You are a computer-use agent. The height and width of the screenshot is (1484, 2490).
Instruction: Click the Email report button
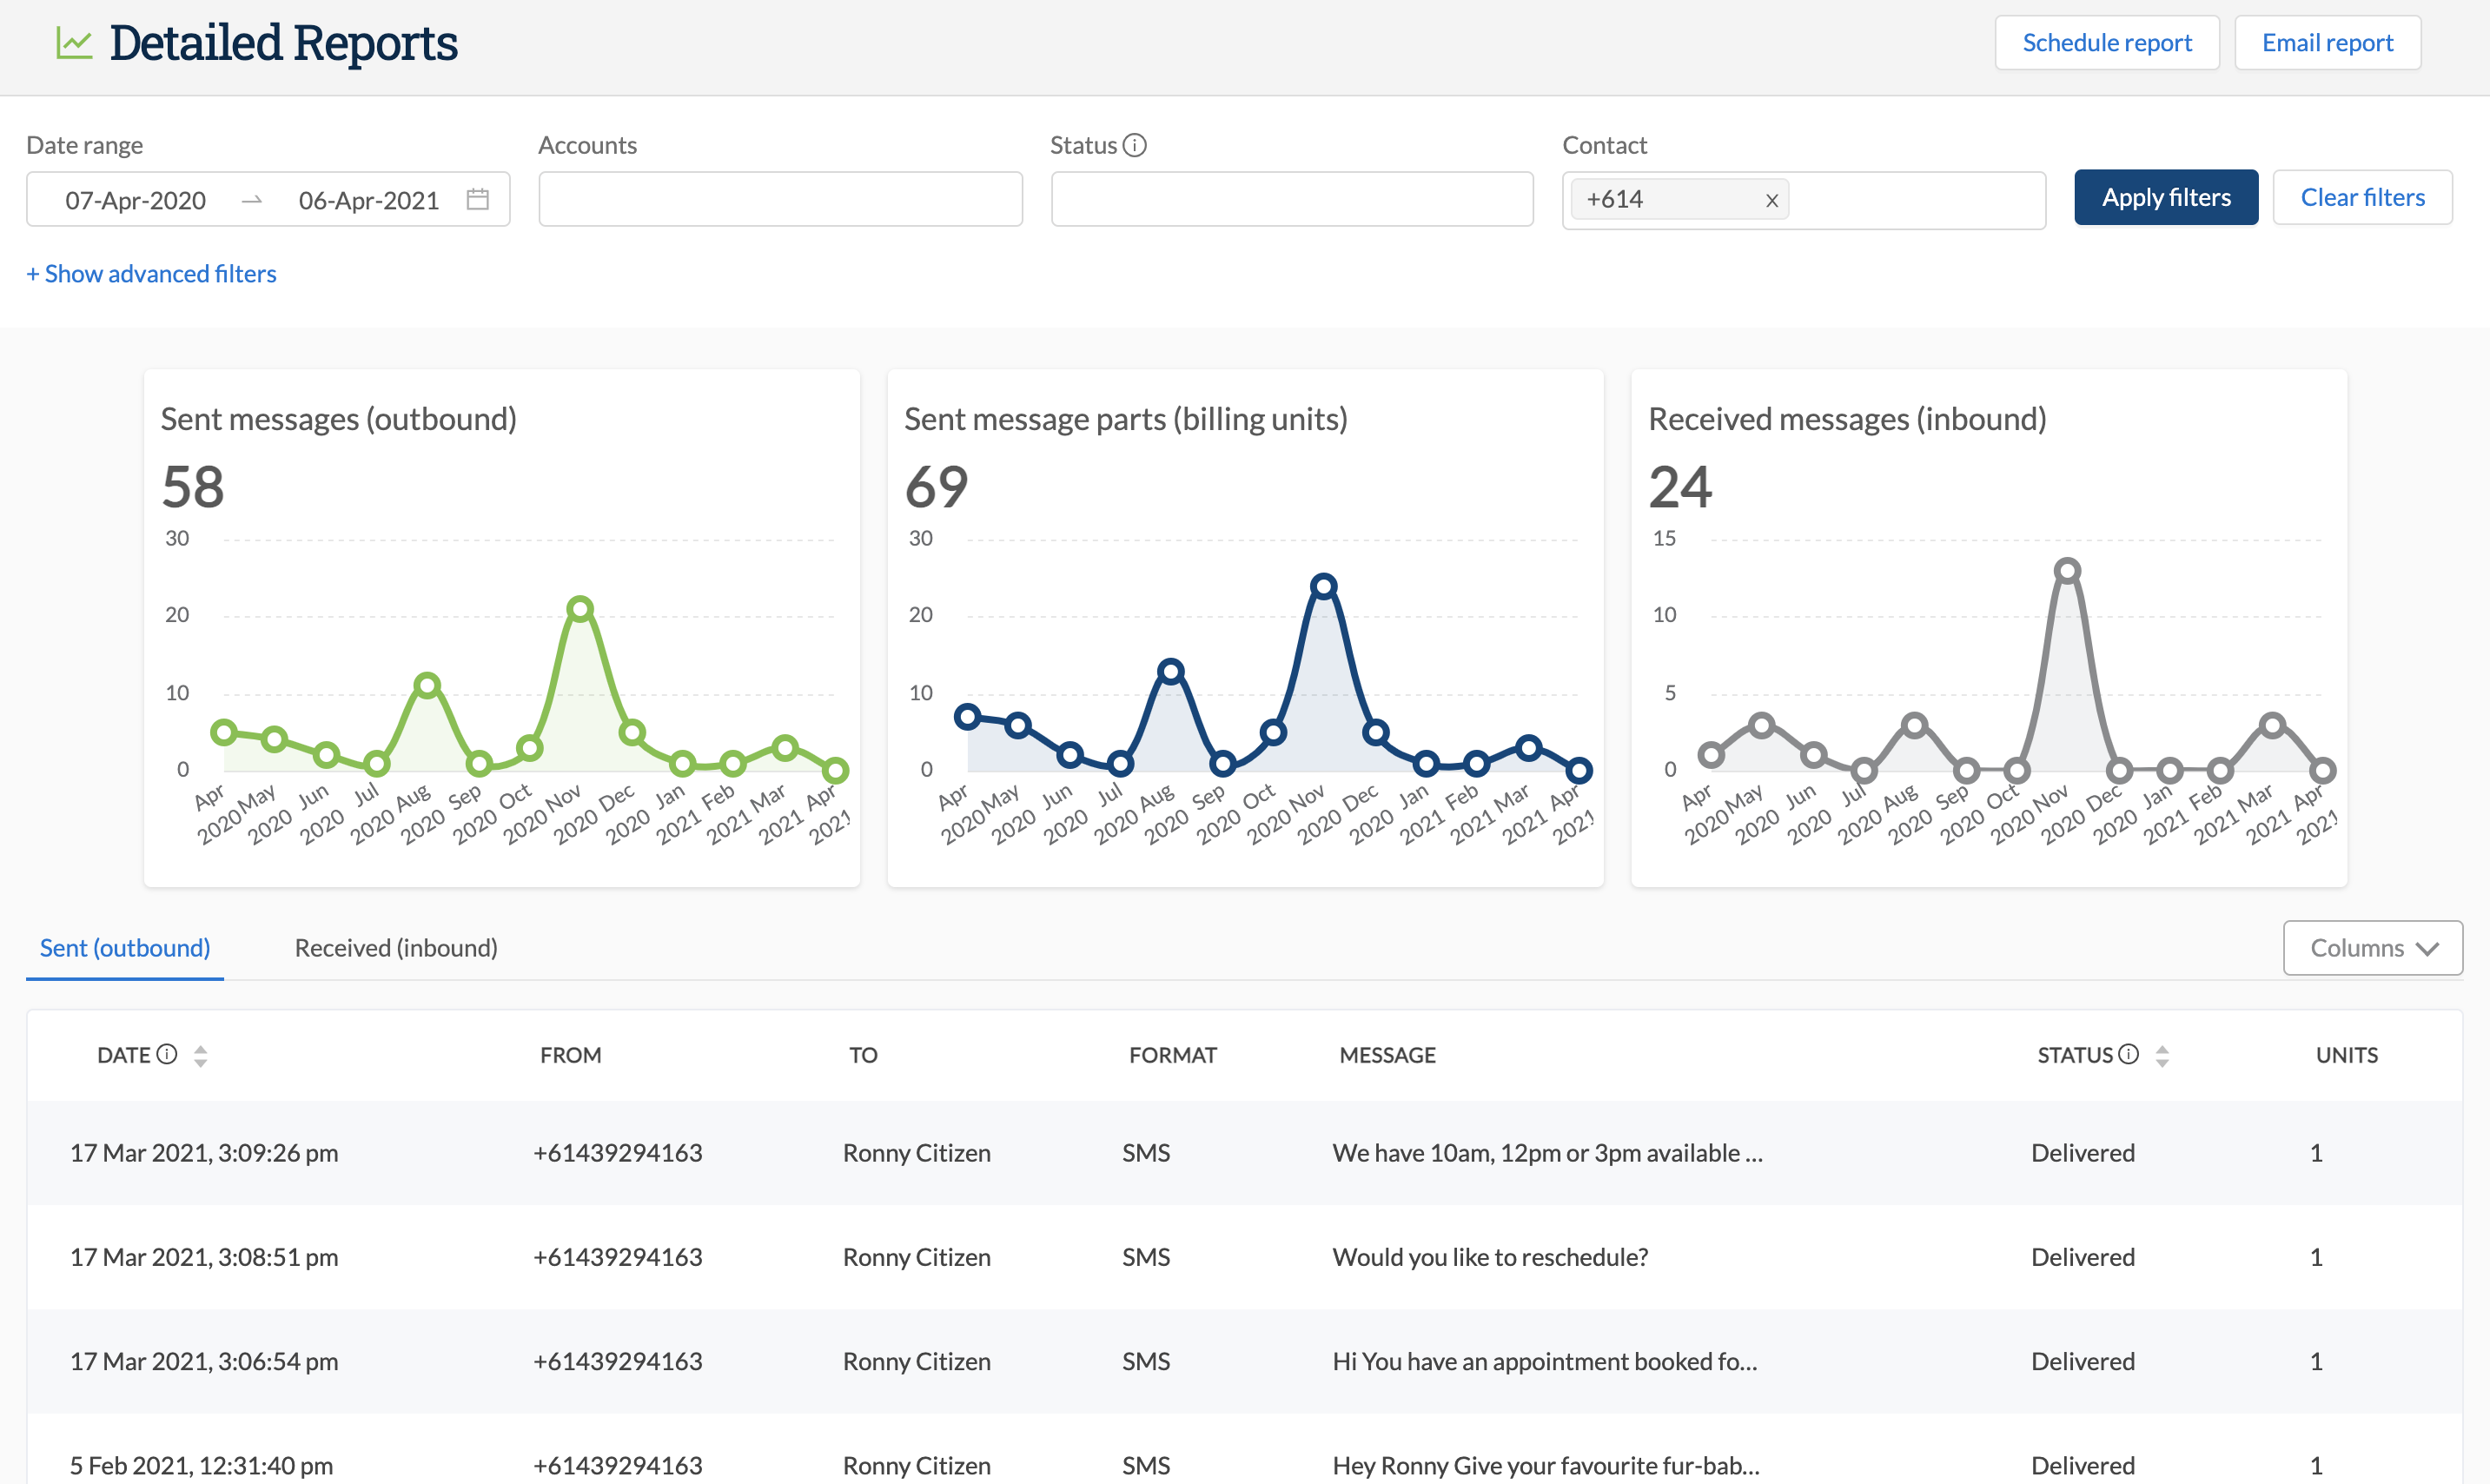click(2327, 42)
